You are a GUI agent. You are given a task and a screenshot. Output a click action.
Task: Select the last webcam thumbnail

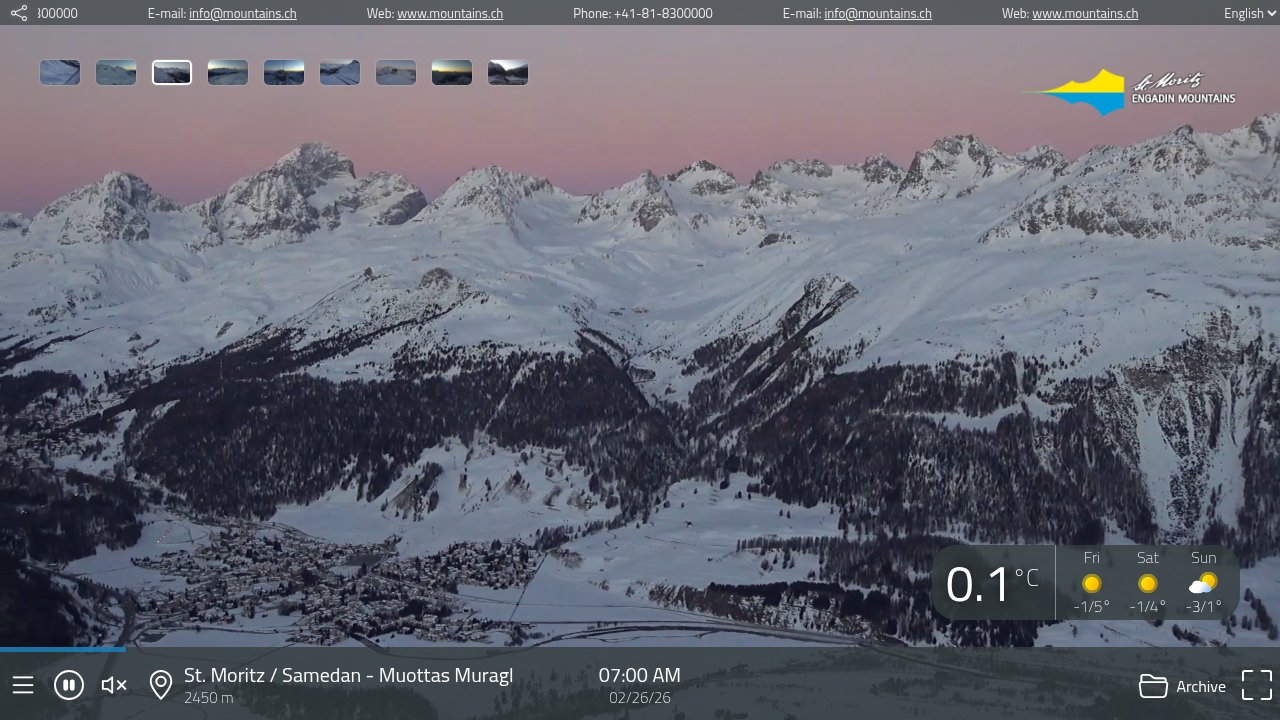coord(508,73)
